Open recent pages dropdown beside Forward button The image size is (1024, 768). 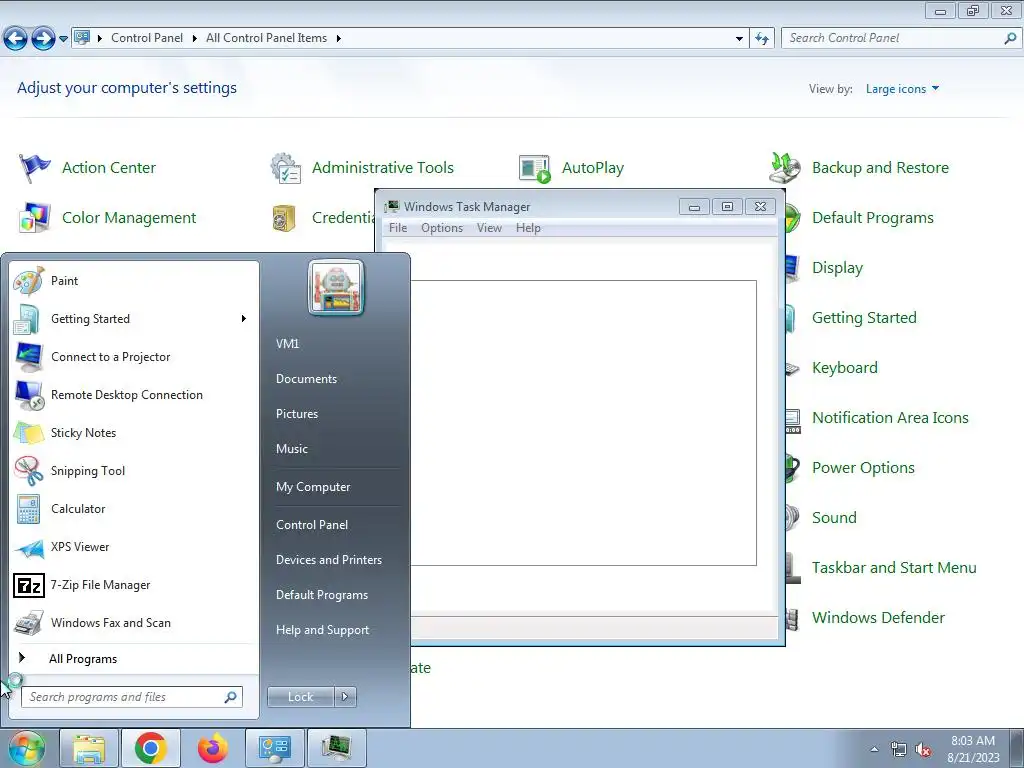63,39
